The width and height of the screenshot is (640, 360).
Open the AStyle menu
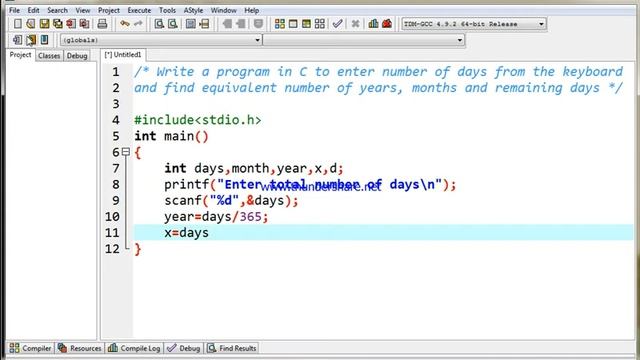[x=193, y=10]
